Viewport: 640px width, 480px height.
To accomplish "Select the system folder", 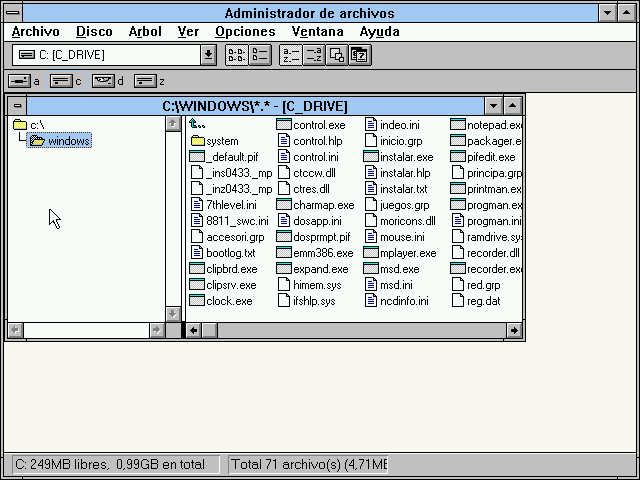I will [215, 141].
